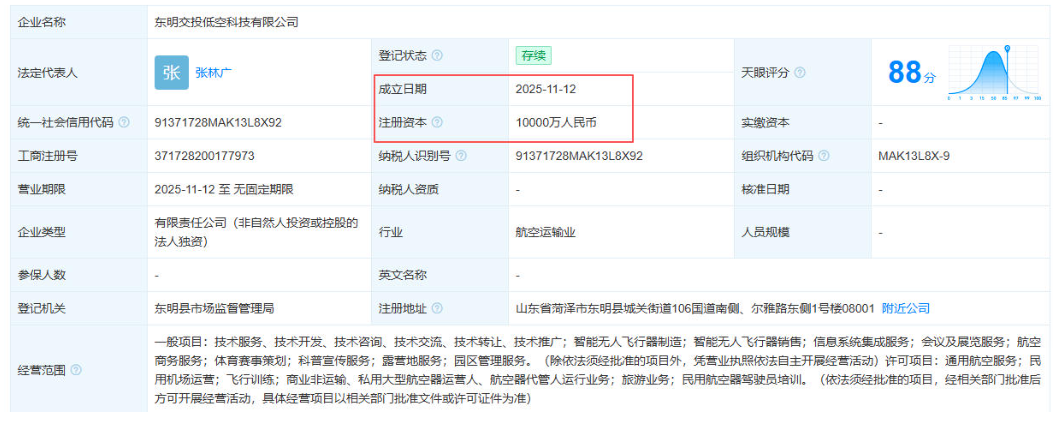Click the question mark next to 注册地址
Image resolution: width=1060 pixels, height=426 pixels.
(437, 308)
